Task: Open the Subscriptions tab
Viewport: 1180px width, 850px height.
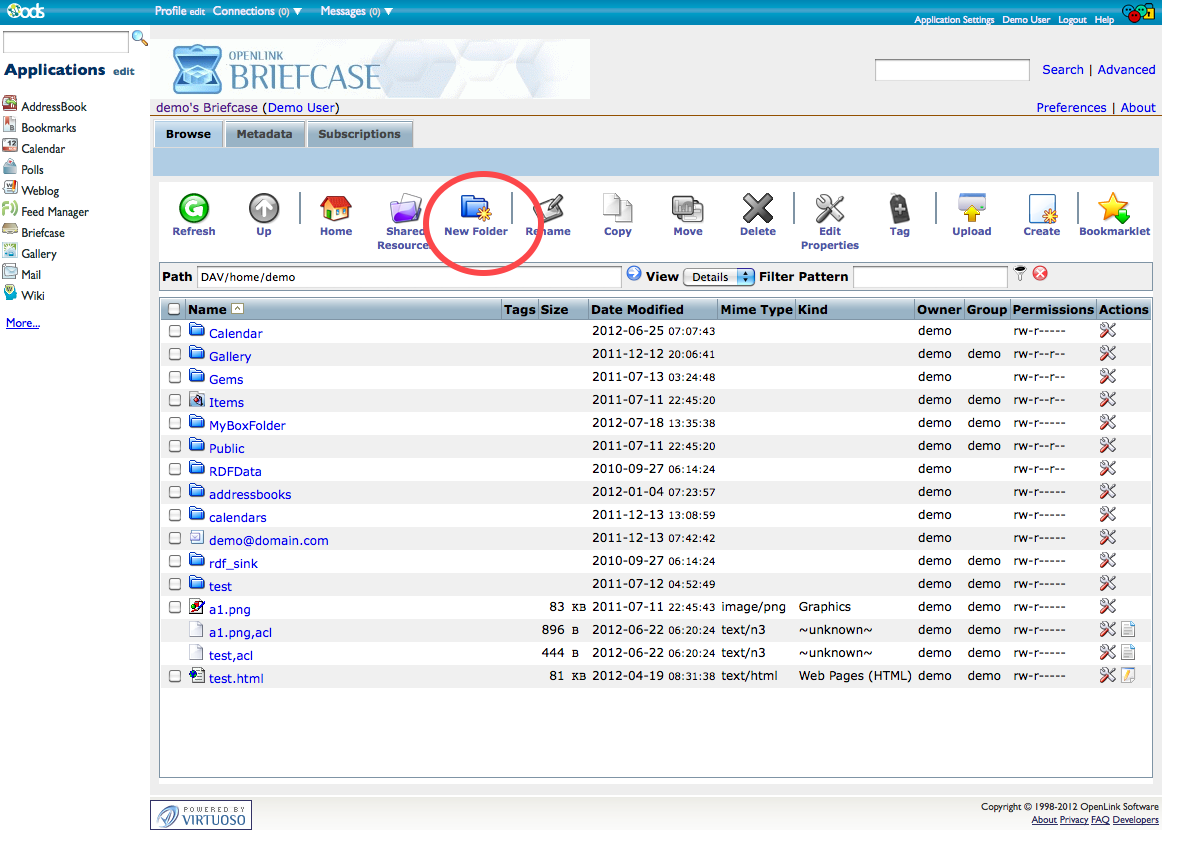Action: (359, 134)
